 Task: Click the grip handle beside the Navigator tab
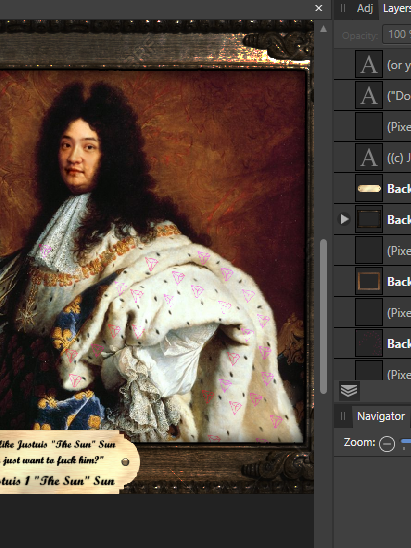343,416
